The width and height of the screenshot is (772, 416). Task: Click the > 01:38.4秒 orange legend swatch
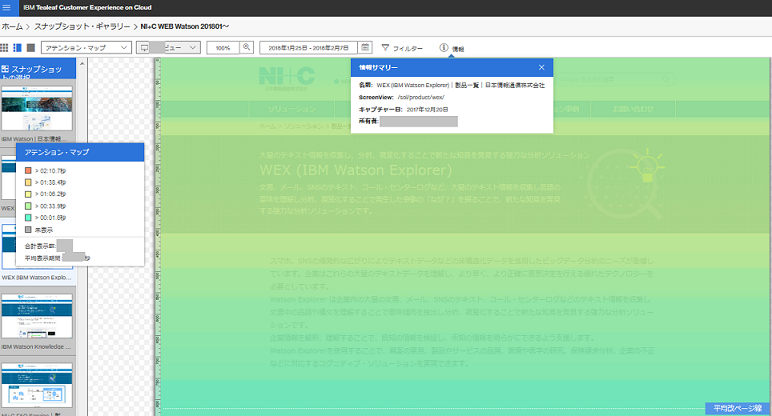pyautogui.click(x=28, y=182)
